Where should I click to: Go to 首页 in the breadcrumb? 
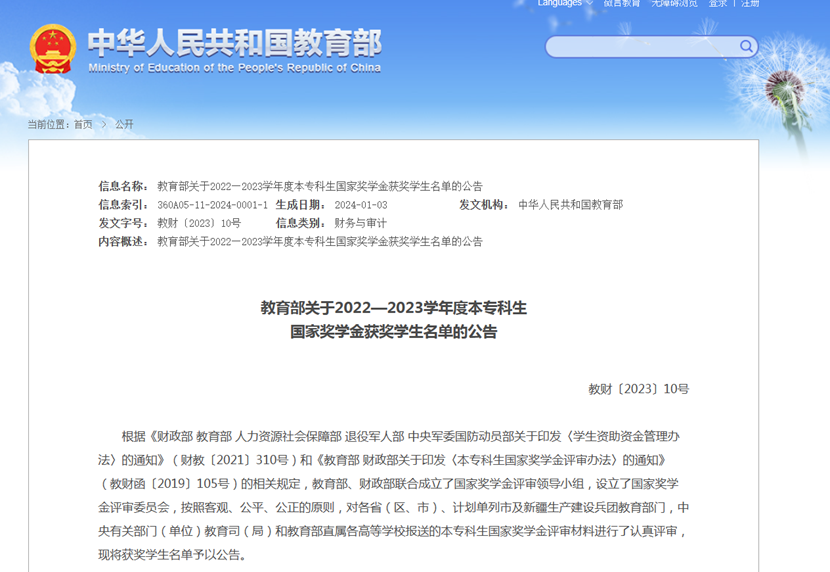[x=82, y=124]
